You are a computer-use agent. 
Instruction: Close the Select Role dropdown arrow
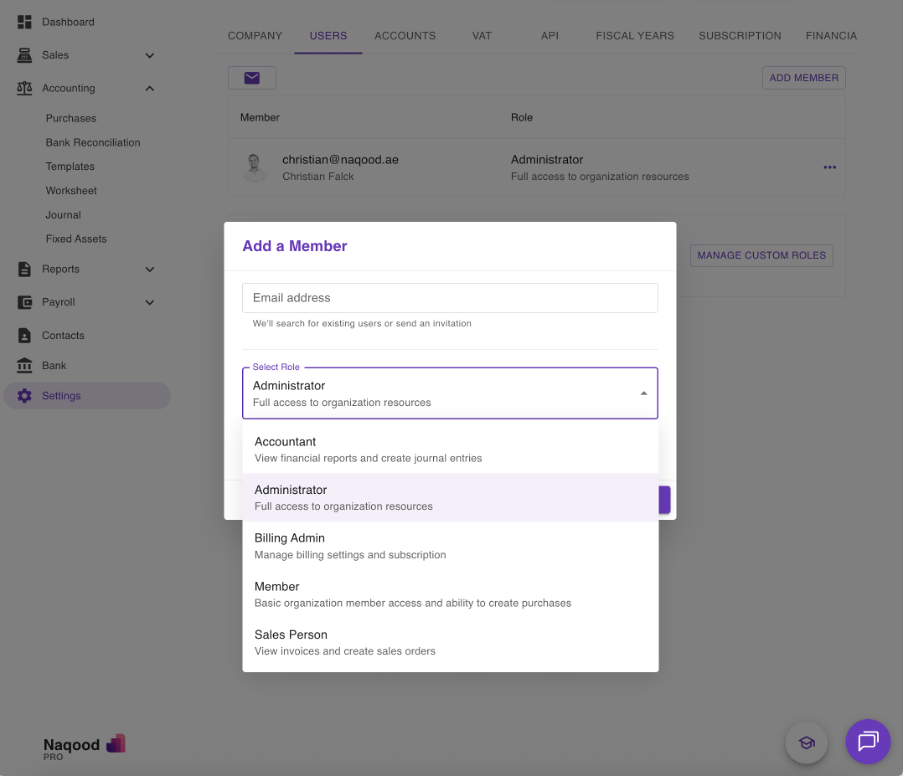(x=643, y=393)
